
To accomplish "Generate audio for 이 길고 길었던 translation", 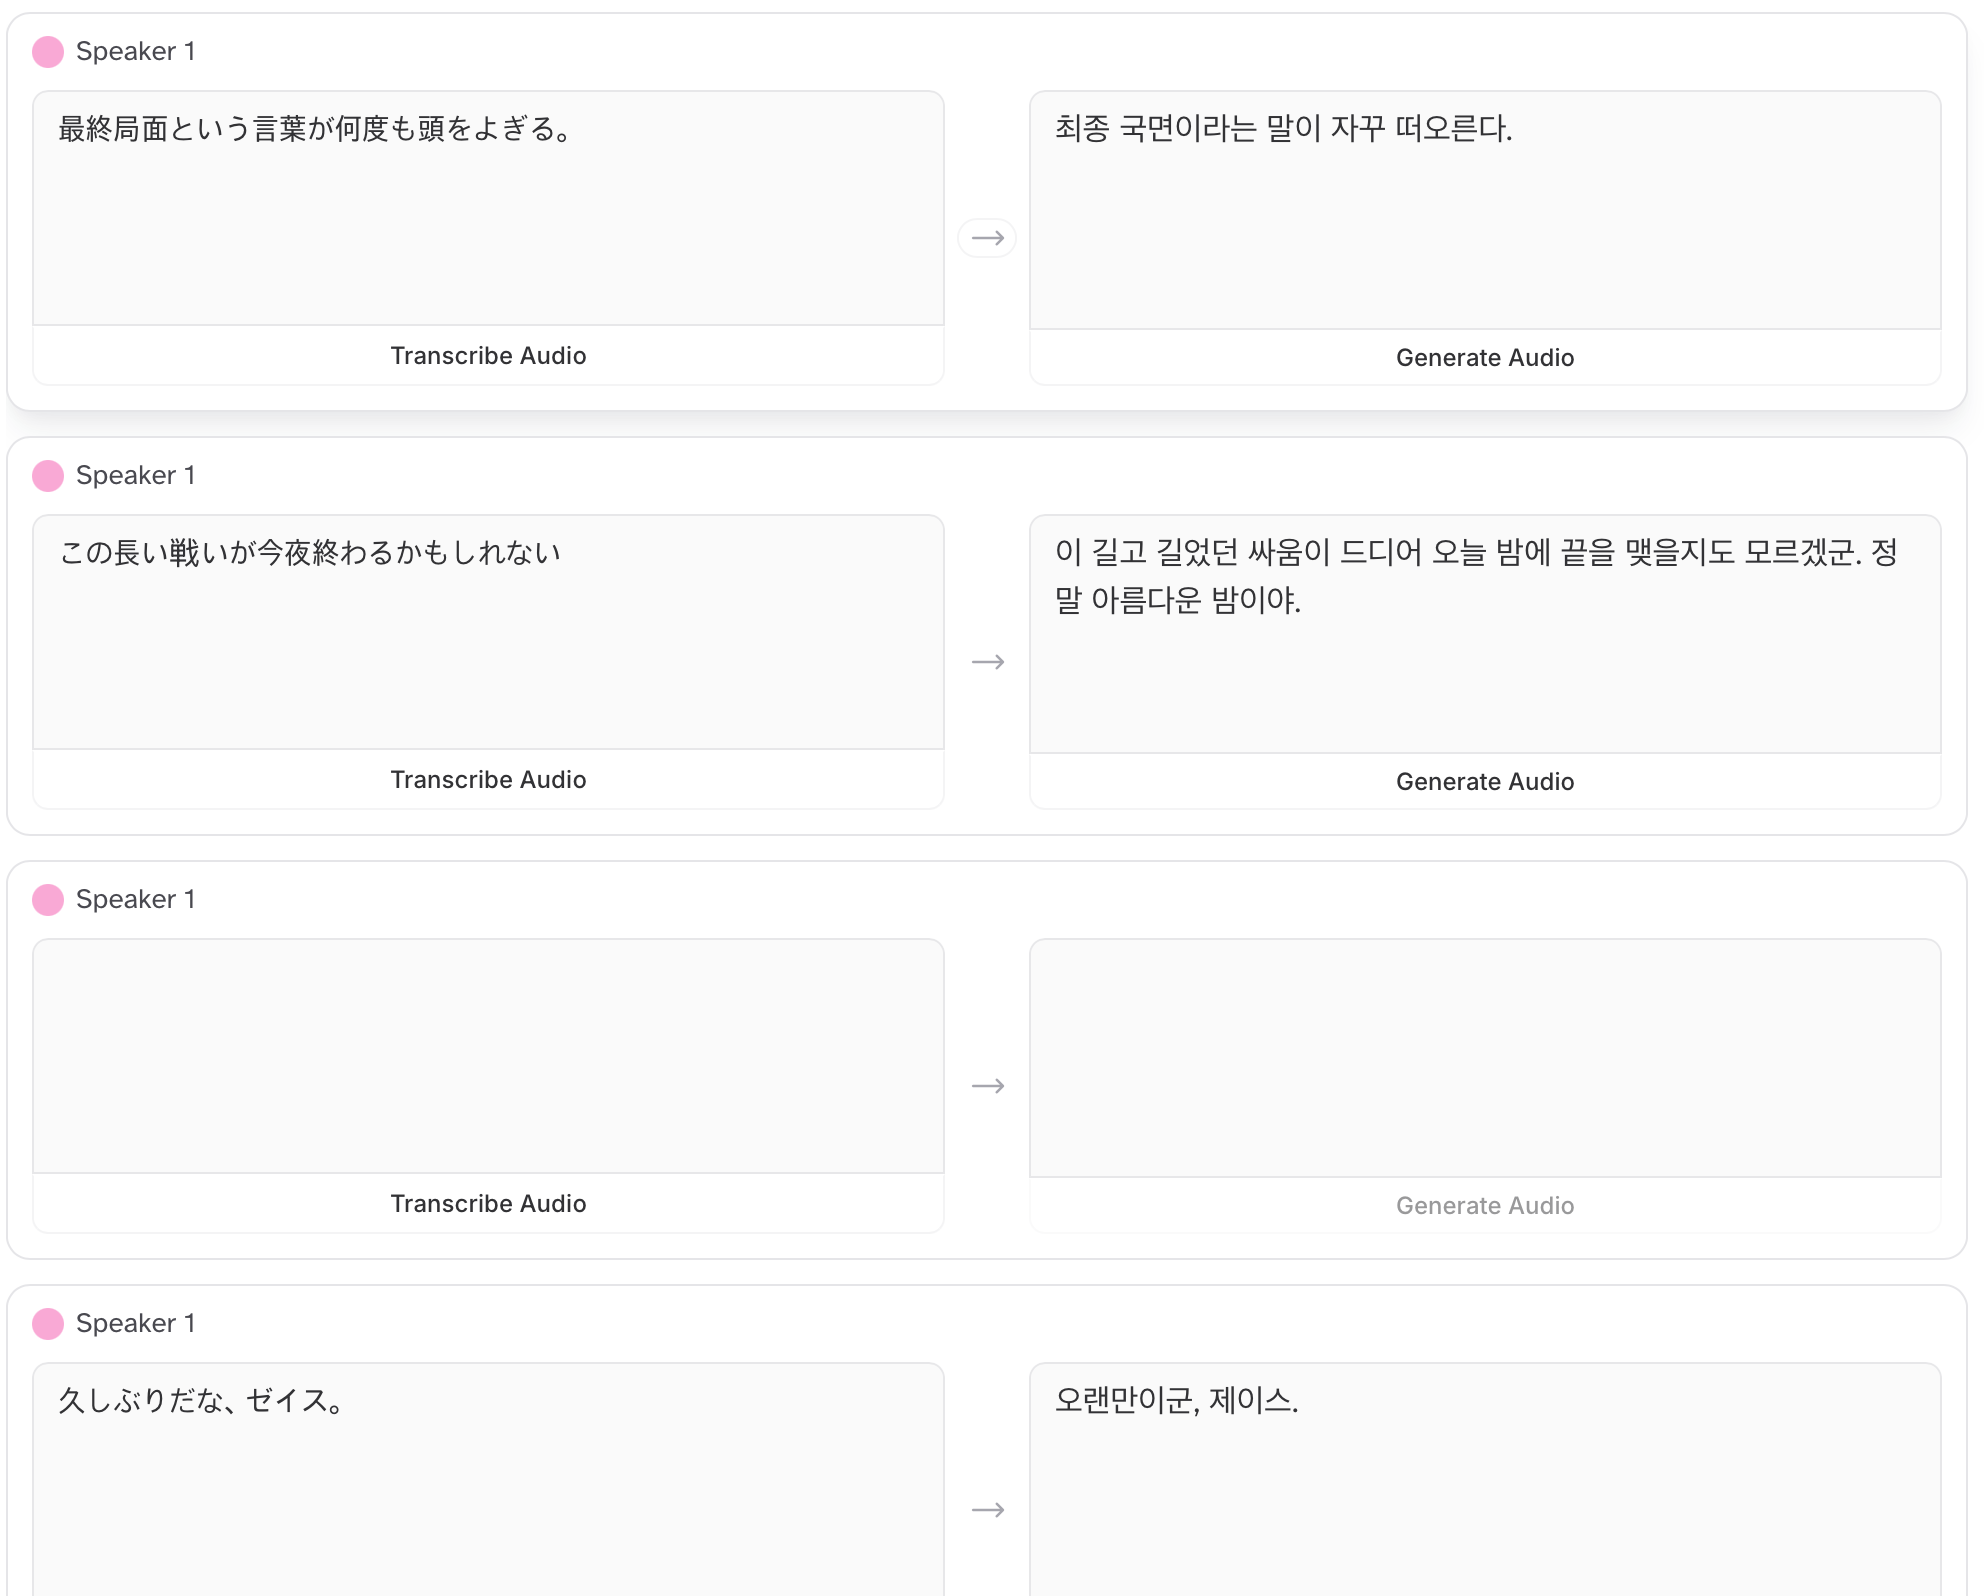I will 1484,782.
